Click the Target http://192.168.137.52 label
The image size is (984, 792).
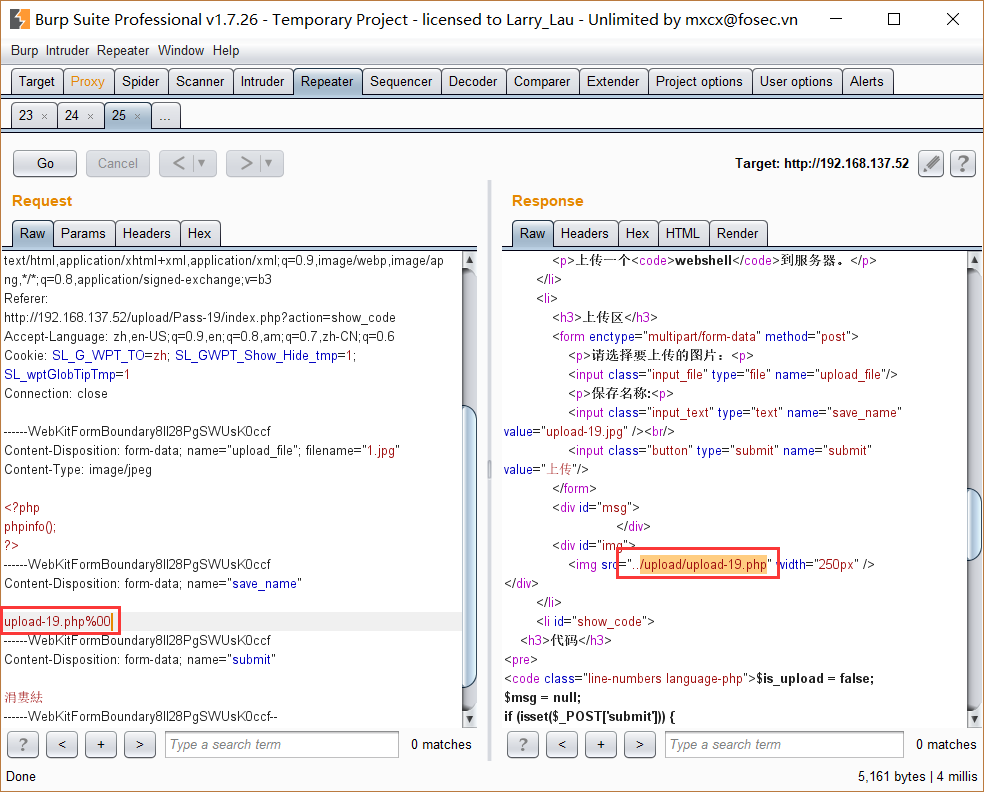pos(822,164)
